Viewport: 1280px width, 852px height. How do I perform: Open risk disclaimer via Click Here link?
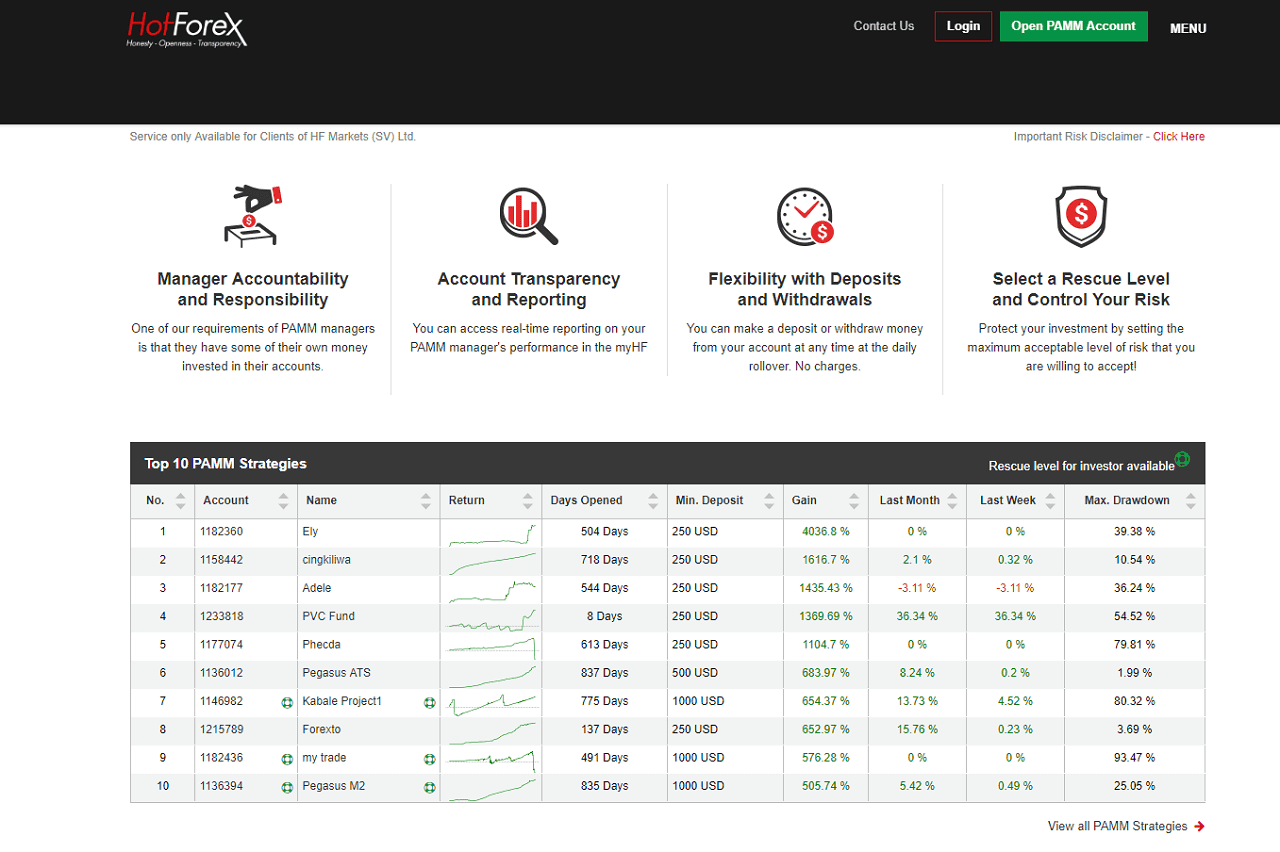click(x=1179, y=137)
